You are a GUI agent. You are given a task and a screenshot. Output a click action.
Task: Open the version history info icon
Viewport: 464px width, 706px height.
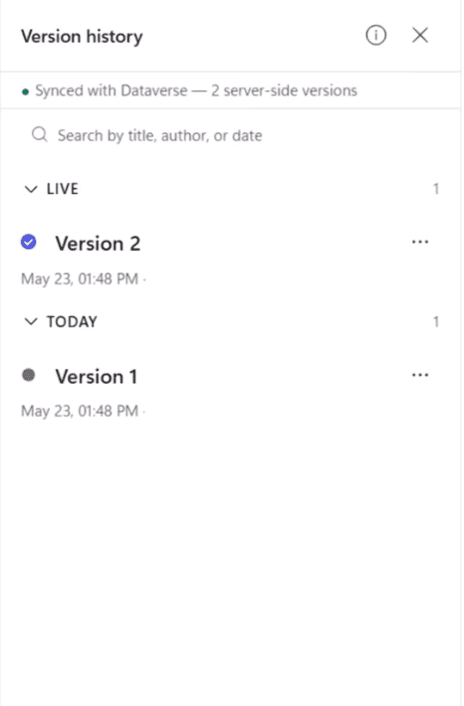tap(375, 35)
